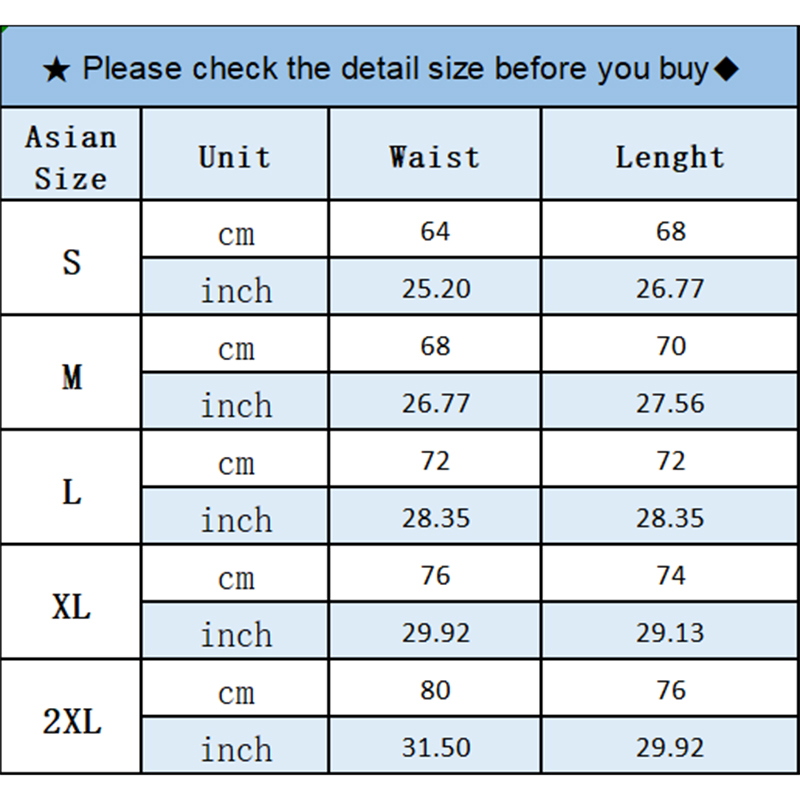
Task: Click the length value 29.13
Action: tap(670, 633)
